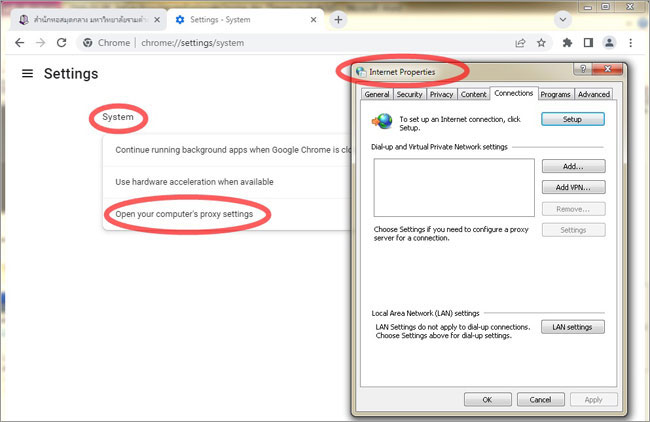The width and height of the screenshot is (650, 422).
Task: Reload the Chrome settings page
Action: [x=61, y=43]
